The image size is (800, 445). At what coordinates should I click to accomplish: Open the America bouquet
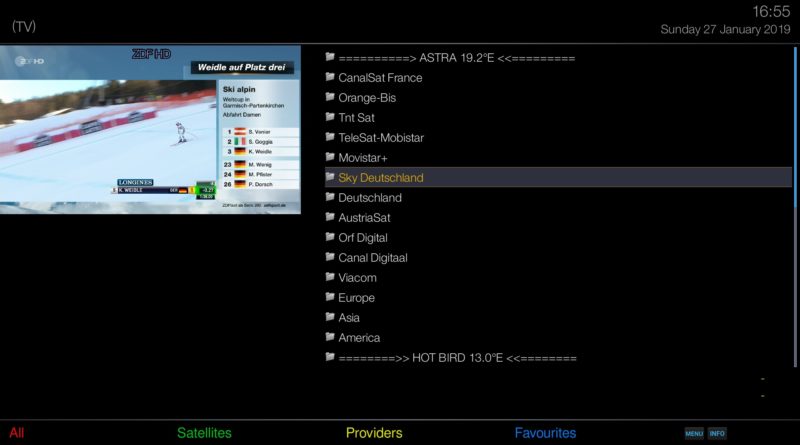(558, 338)
